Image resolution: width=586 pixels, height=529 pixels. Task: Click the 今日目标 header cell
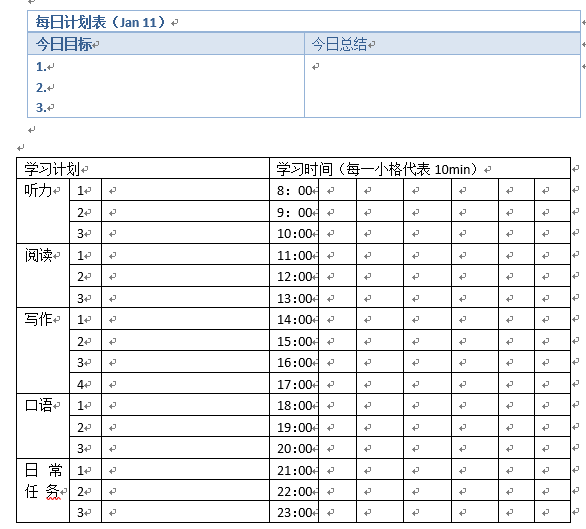166,44
